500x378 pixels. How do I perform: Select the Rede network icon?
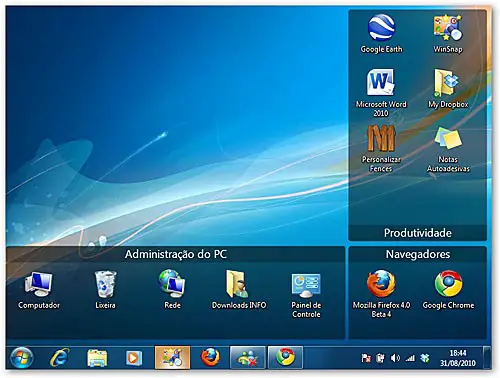pos(172,289)
